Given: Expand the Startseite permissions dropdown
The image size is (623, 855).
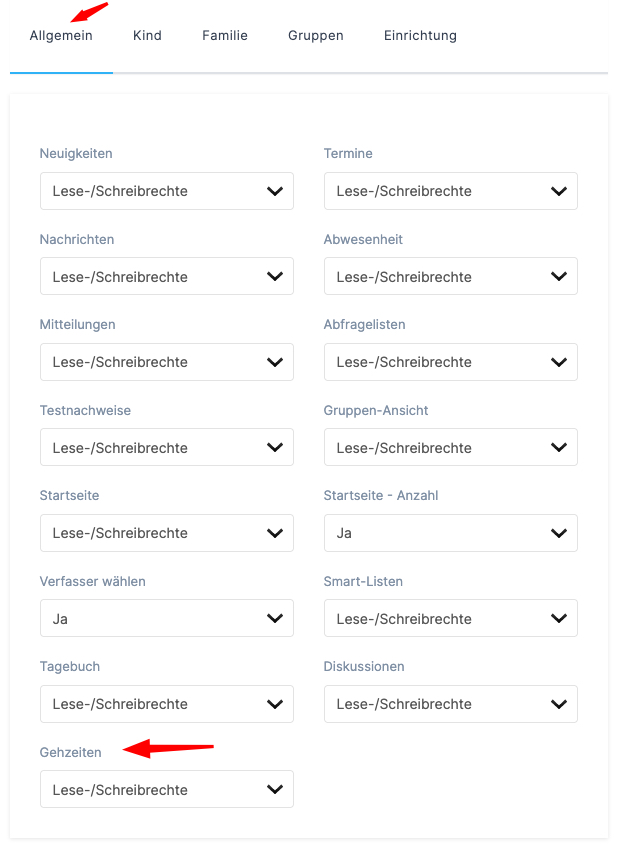Looking at the screenshot, I should click(x=167, y=533).
